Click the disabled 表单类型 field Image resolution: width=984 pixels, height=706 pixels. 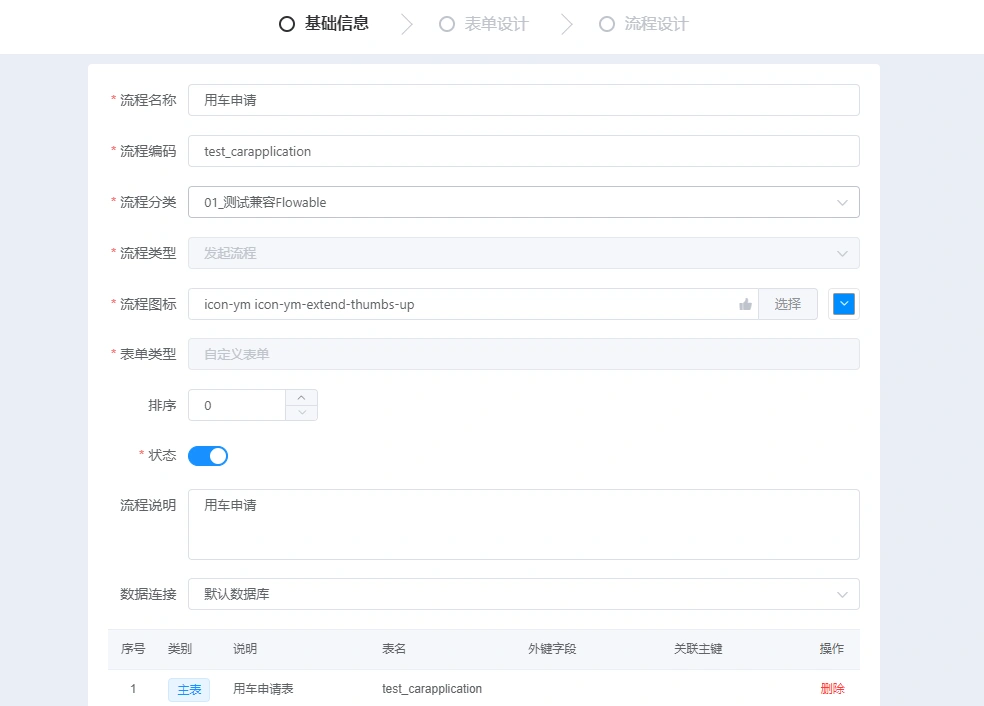[523, 354]
